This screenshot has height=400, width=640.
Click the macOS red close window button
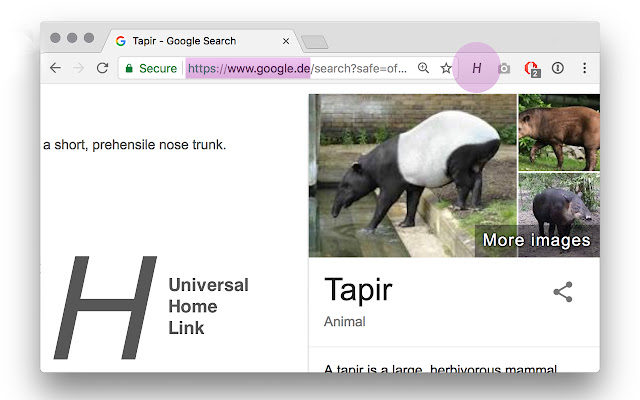coord(55,38)
